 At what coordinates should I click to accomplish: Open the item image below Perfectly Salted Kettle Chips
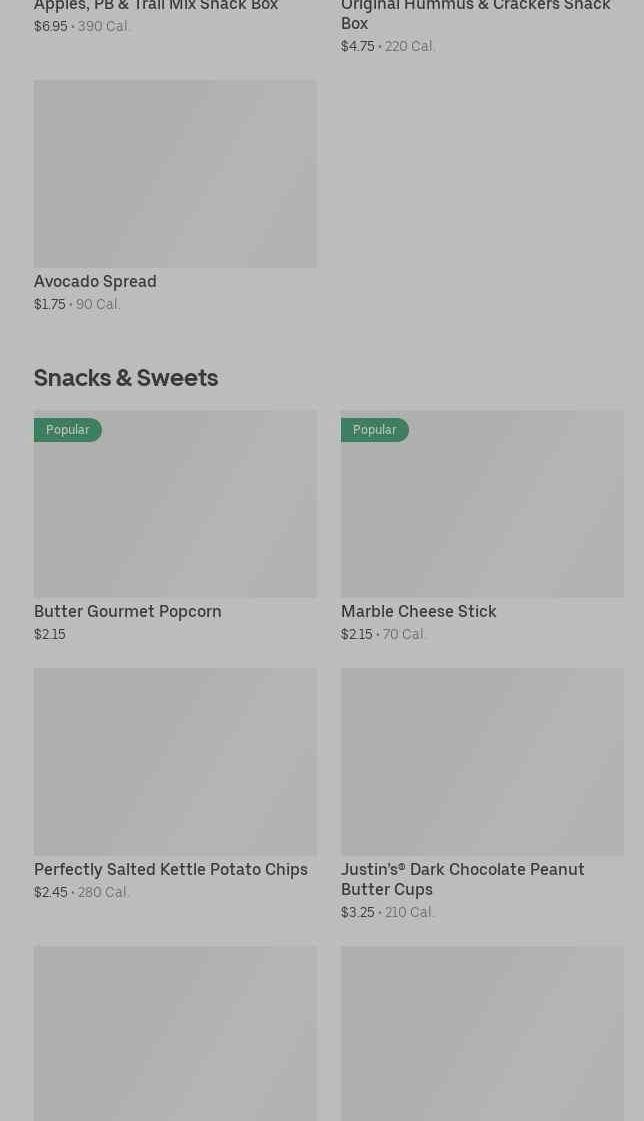(x=175, y=1033)
